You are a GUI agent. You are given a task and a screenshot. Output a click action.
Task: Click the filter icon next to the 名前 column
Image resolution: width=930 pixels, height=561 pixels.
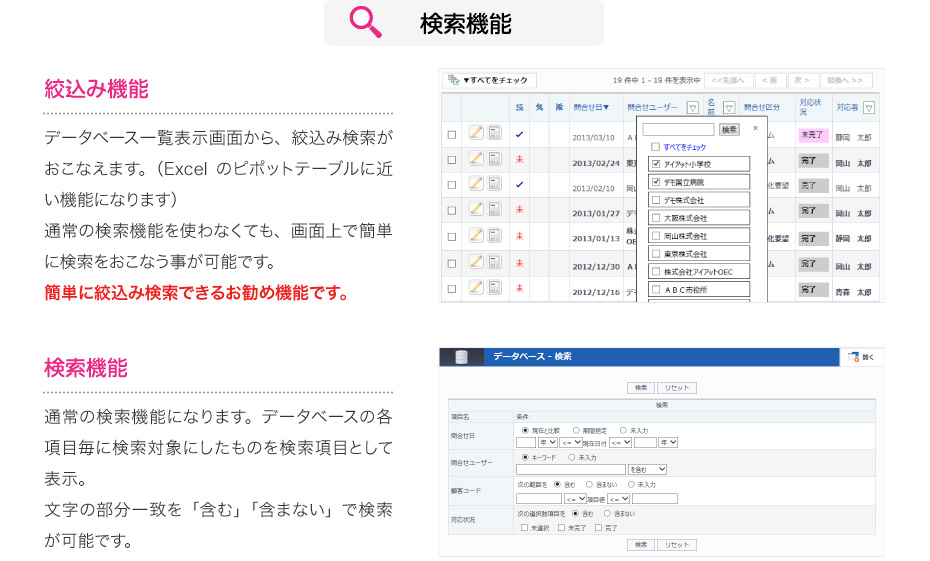tap(728, 108)
